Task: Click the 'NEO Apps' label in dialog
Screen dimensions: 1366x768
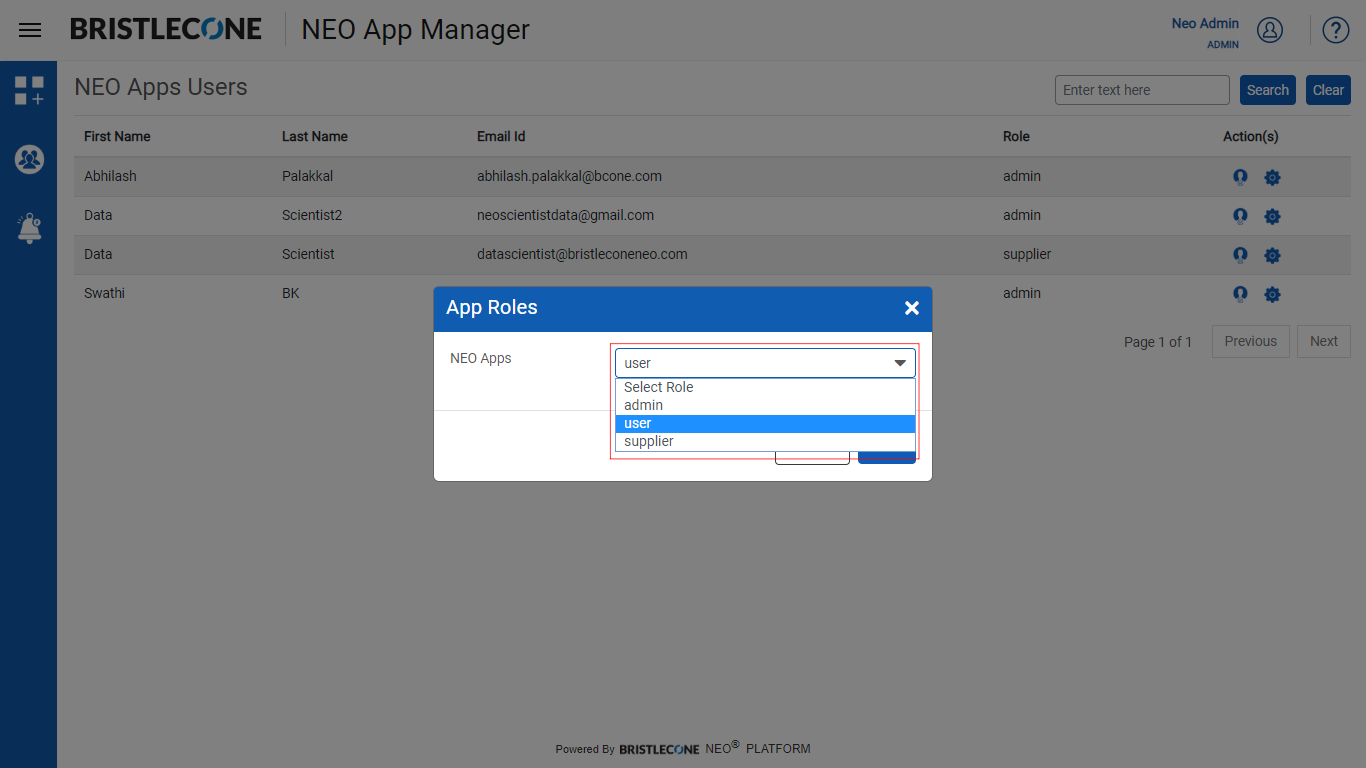Action: [x=481, y=358]
